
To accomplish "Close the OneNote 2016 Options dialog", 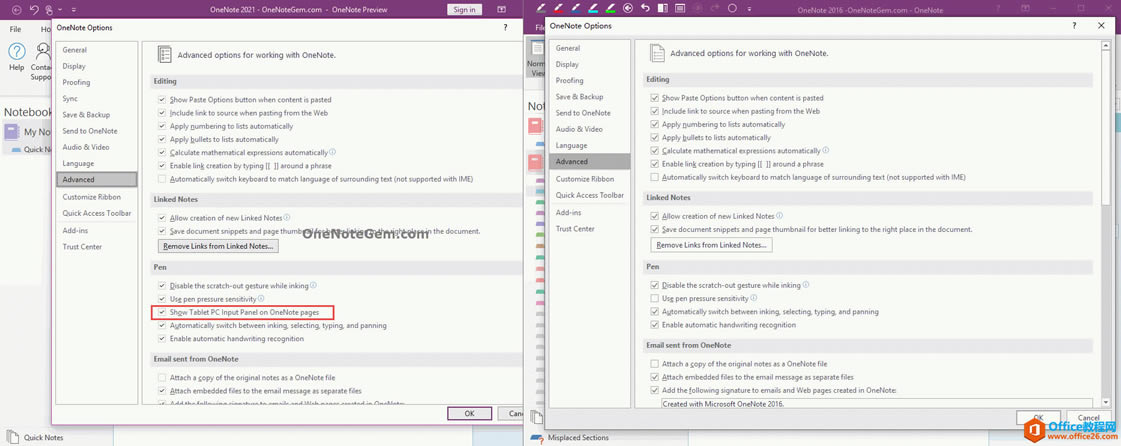I will pos(1101,26).
